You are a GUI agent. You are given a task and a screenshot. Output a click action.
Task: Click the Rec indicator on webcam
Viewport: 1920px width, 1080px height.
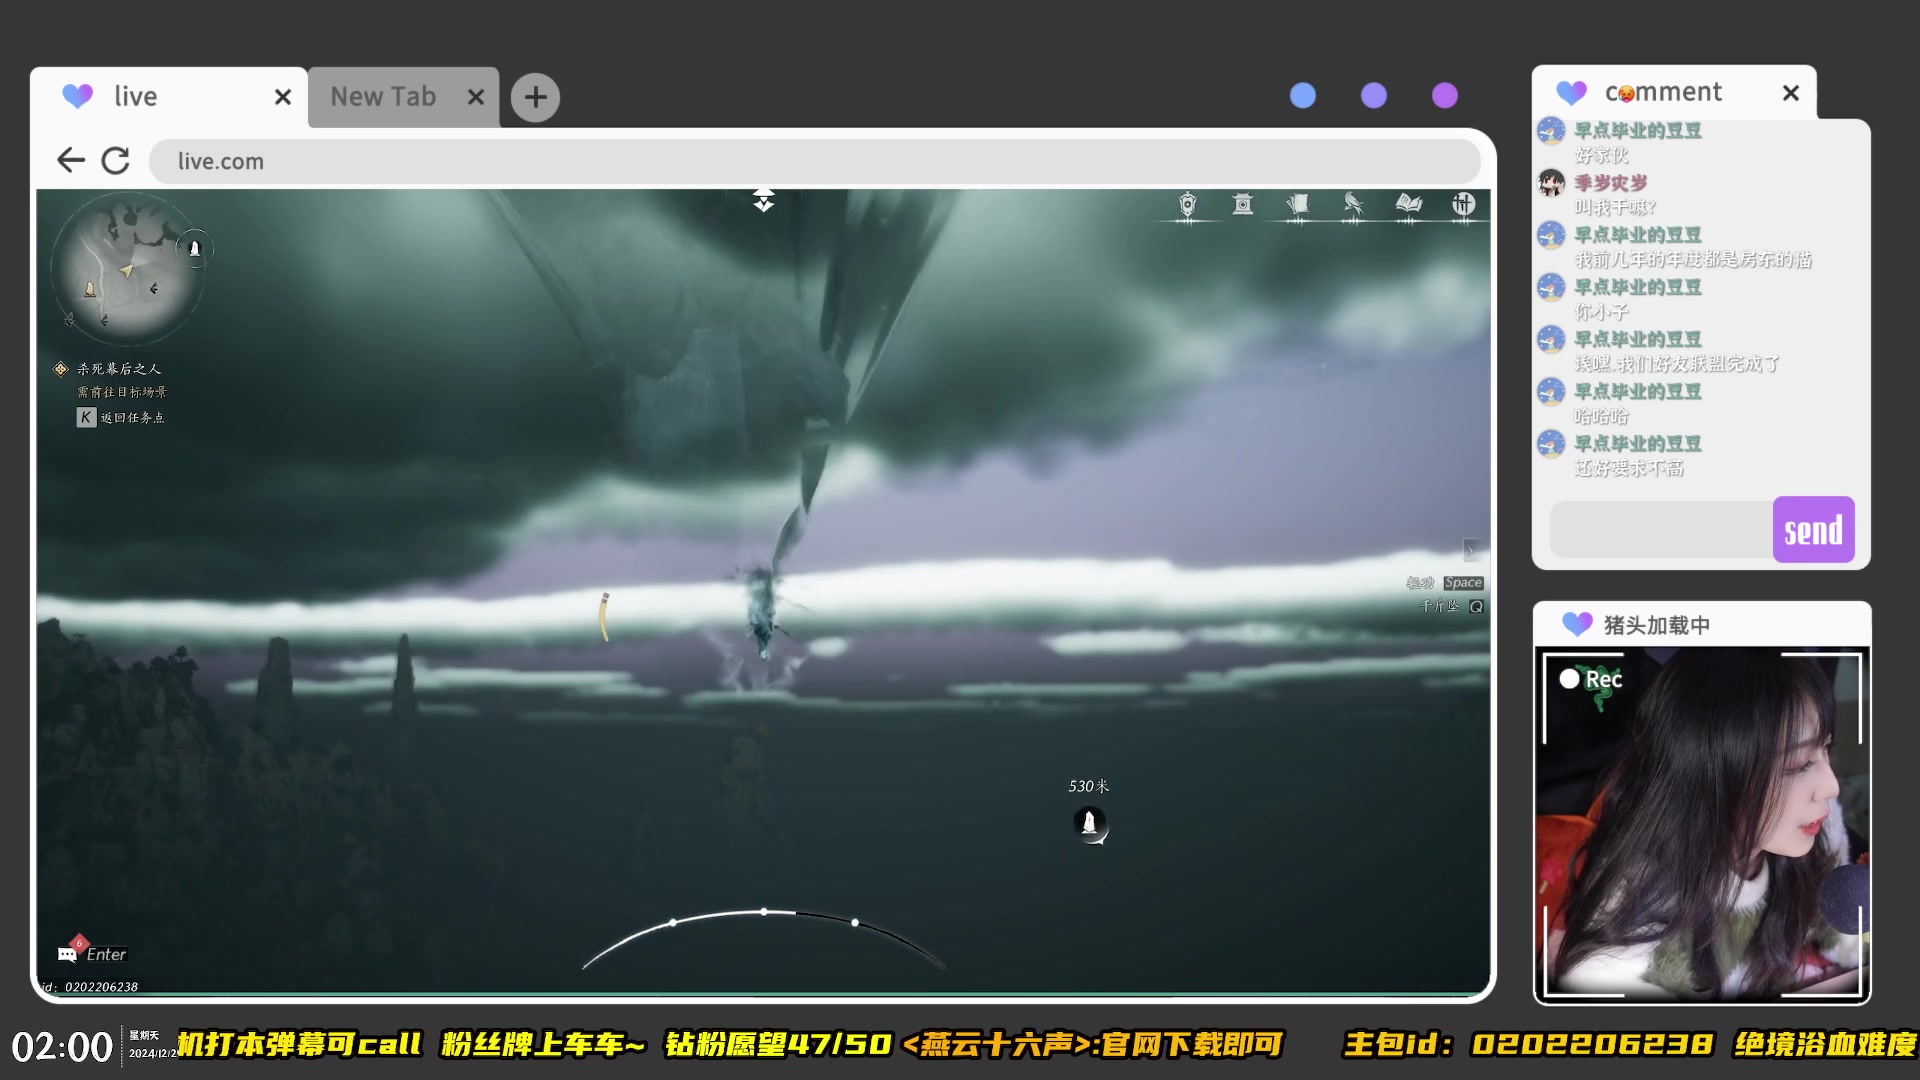(1591, 679)
